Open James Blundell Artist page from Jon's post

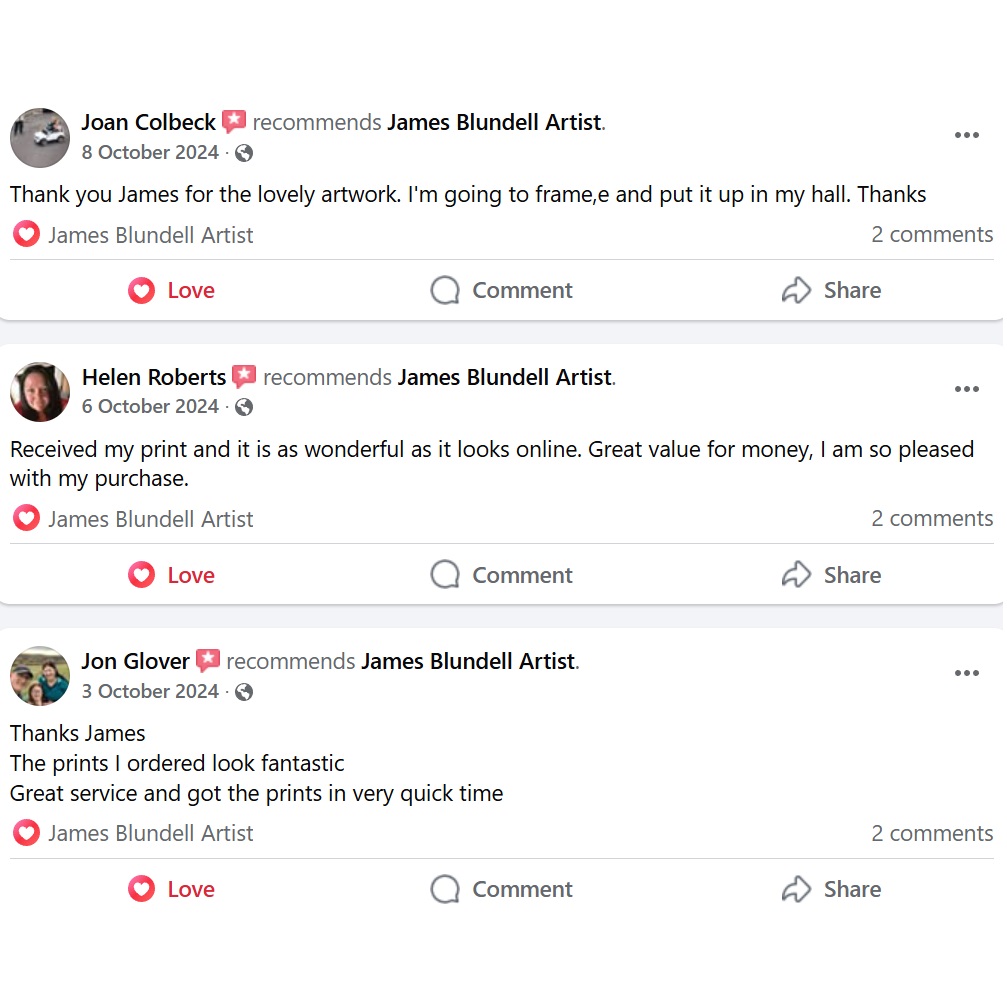[469, 662]
